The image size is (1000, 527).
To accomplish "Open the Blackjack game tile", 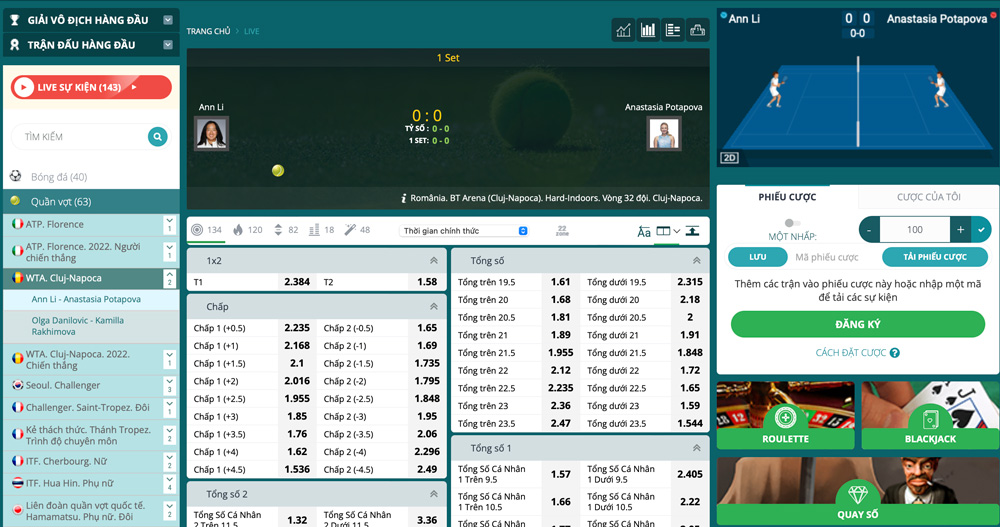I will coord(930,415).
